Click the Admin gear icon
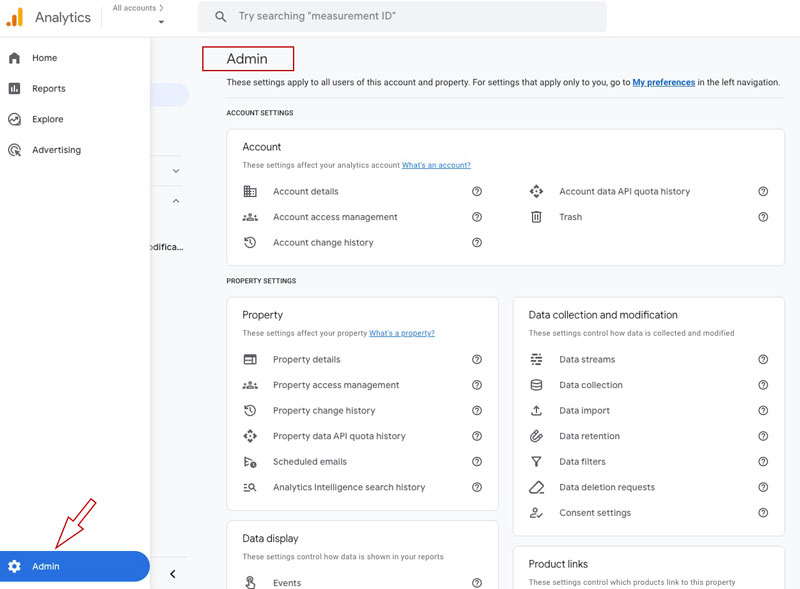 [14, 564]
